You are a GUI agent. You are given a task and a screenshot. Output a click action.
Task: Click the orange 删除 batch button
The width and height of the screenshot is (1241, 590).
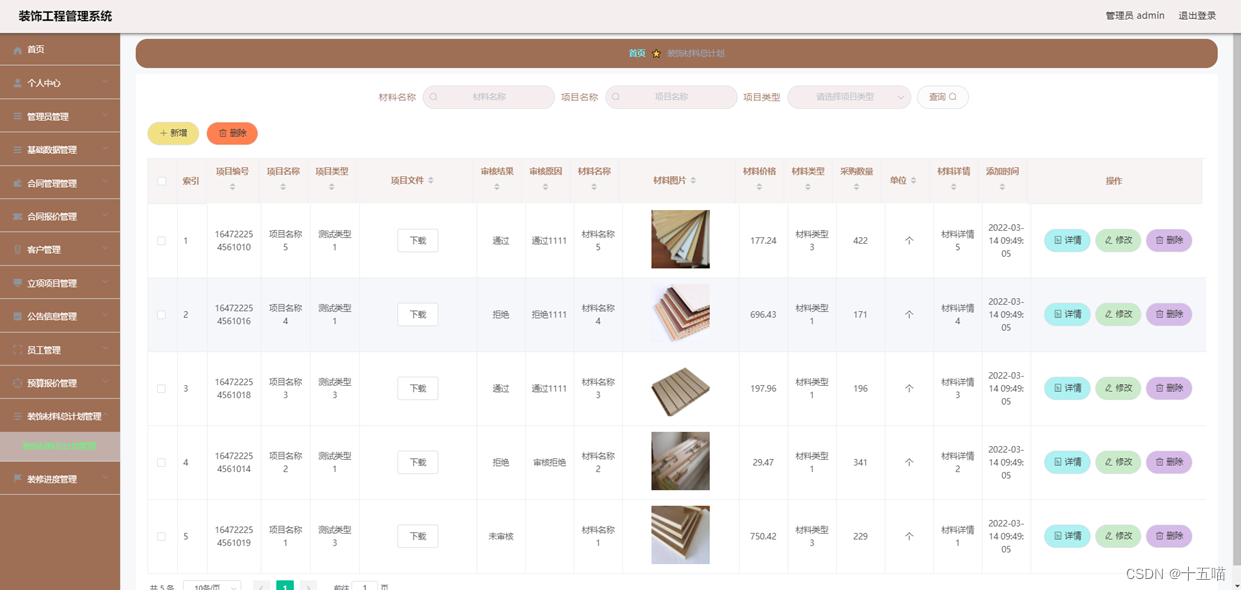[x=232, y=133]
